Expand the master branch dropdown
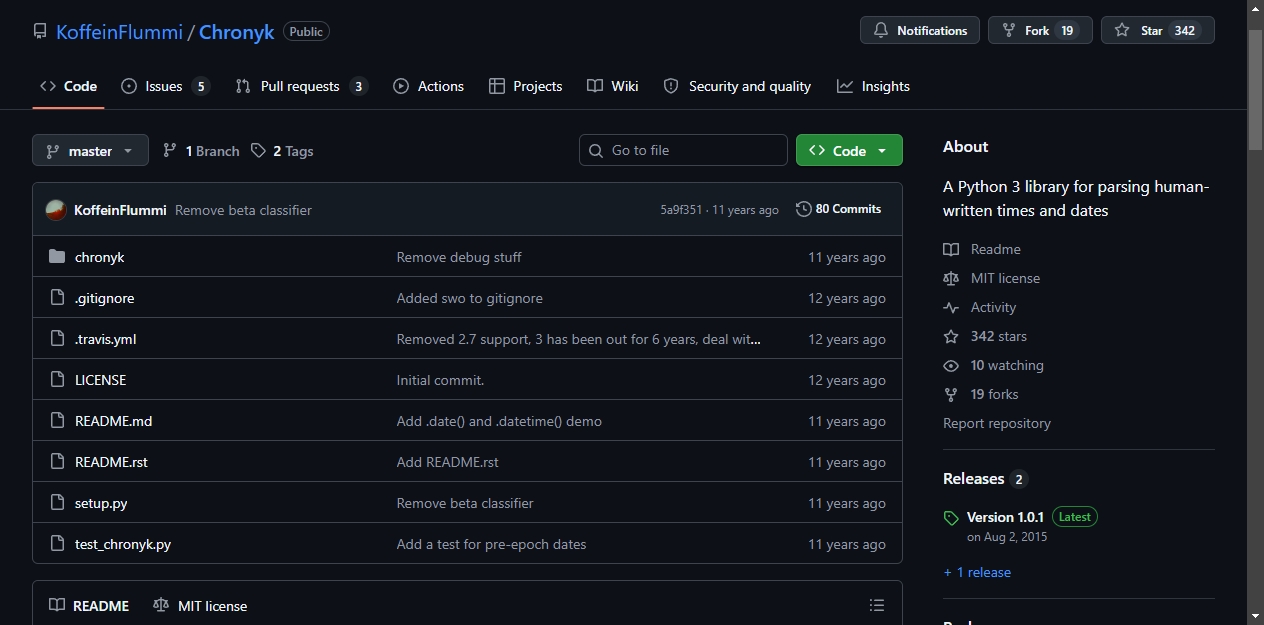1264x625 pixels. click(x=90, y=150)
